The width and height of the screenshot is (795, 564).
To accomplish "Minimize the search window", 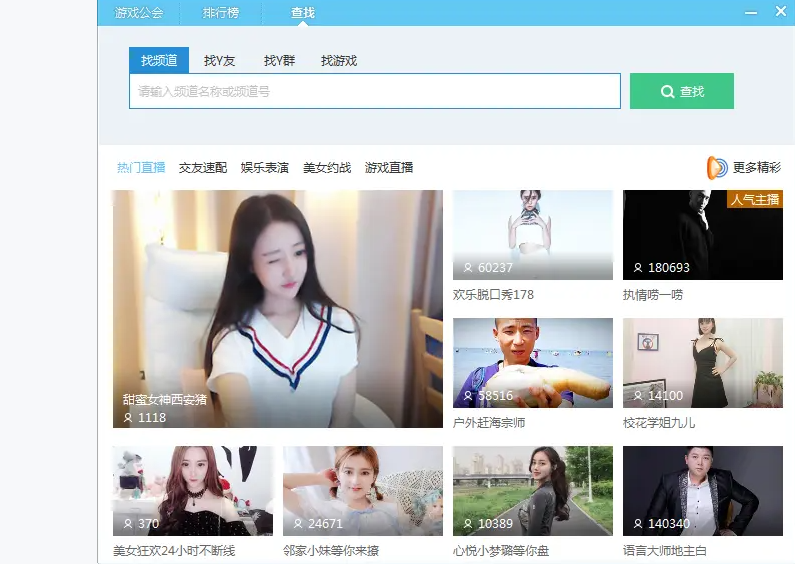I will click(x=751, y=13).
